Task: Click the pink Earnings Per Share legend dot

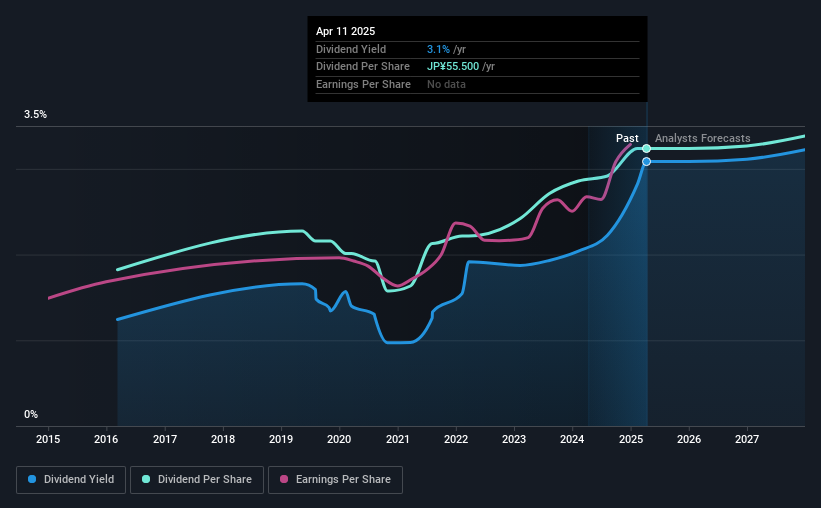Action: (284, 479)
